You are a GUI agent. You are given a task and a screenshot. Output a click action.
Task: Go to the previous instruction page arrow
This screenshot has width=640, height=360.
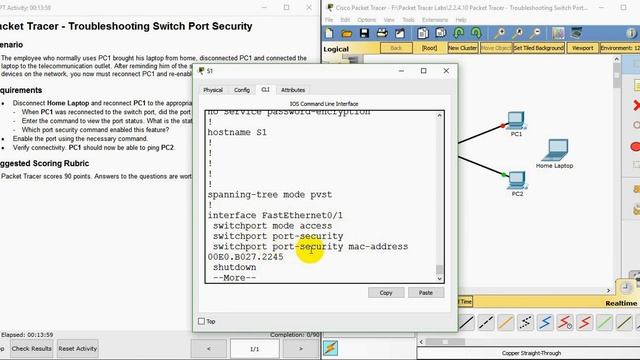(209, 349)
